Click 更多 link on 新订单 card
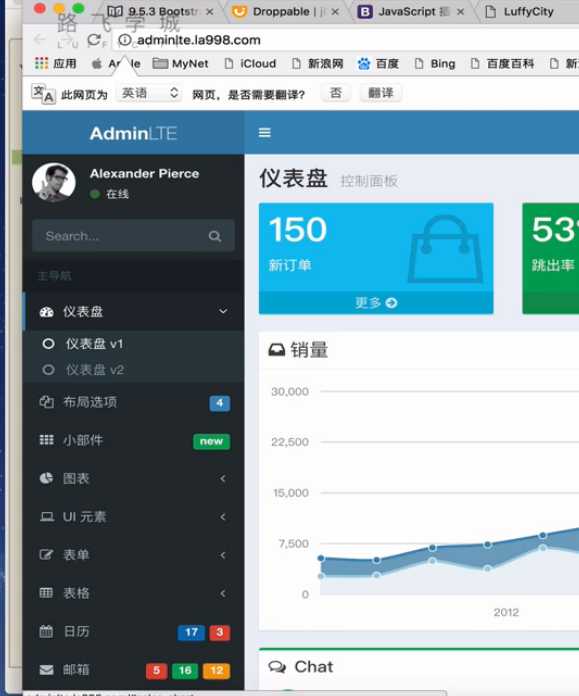579x696 pixels. pos(376,303)
